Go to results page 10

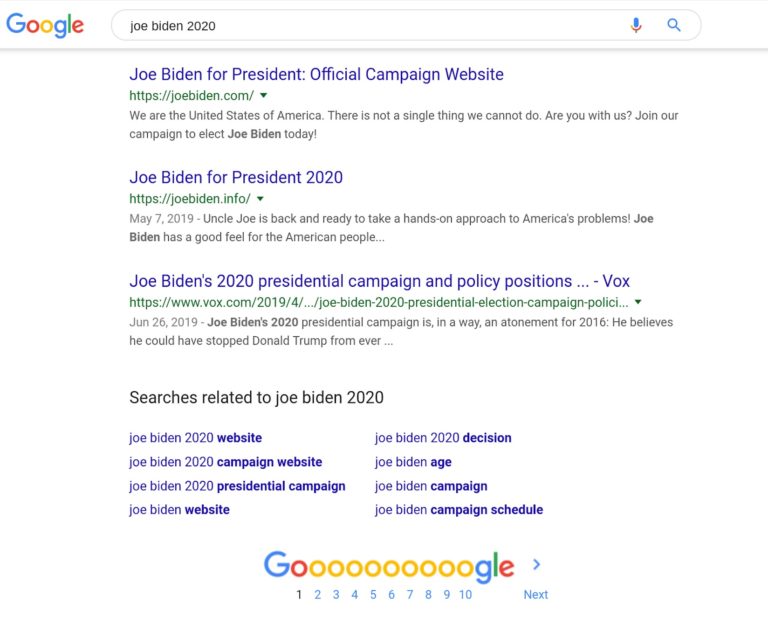[465, 595]
